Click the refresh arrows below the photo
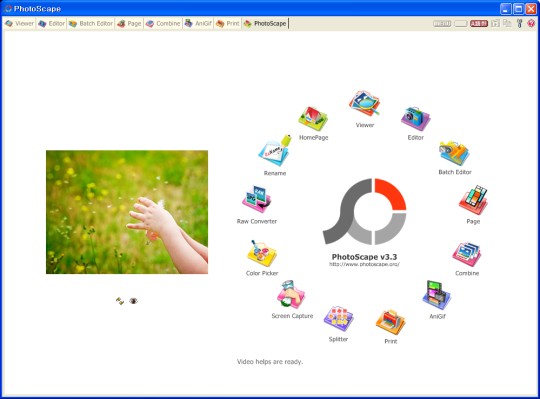This screenshot has width=540, height=399. tap(120, 301)
